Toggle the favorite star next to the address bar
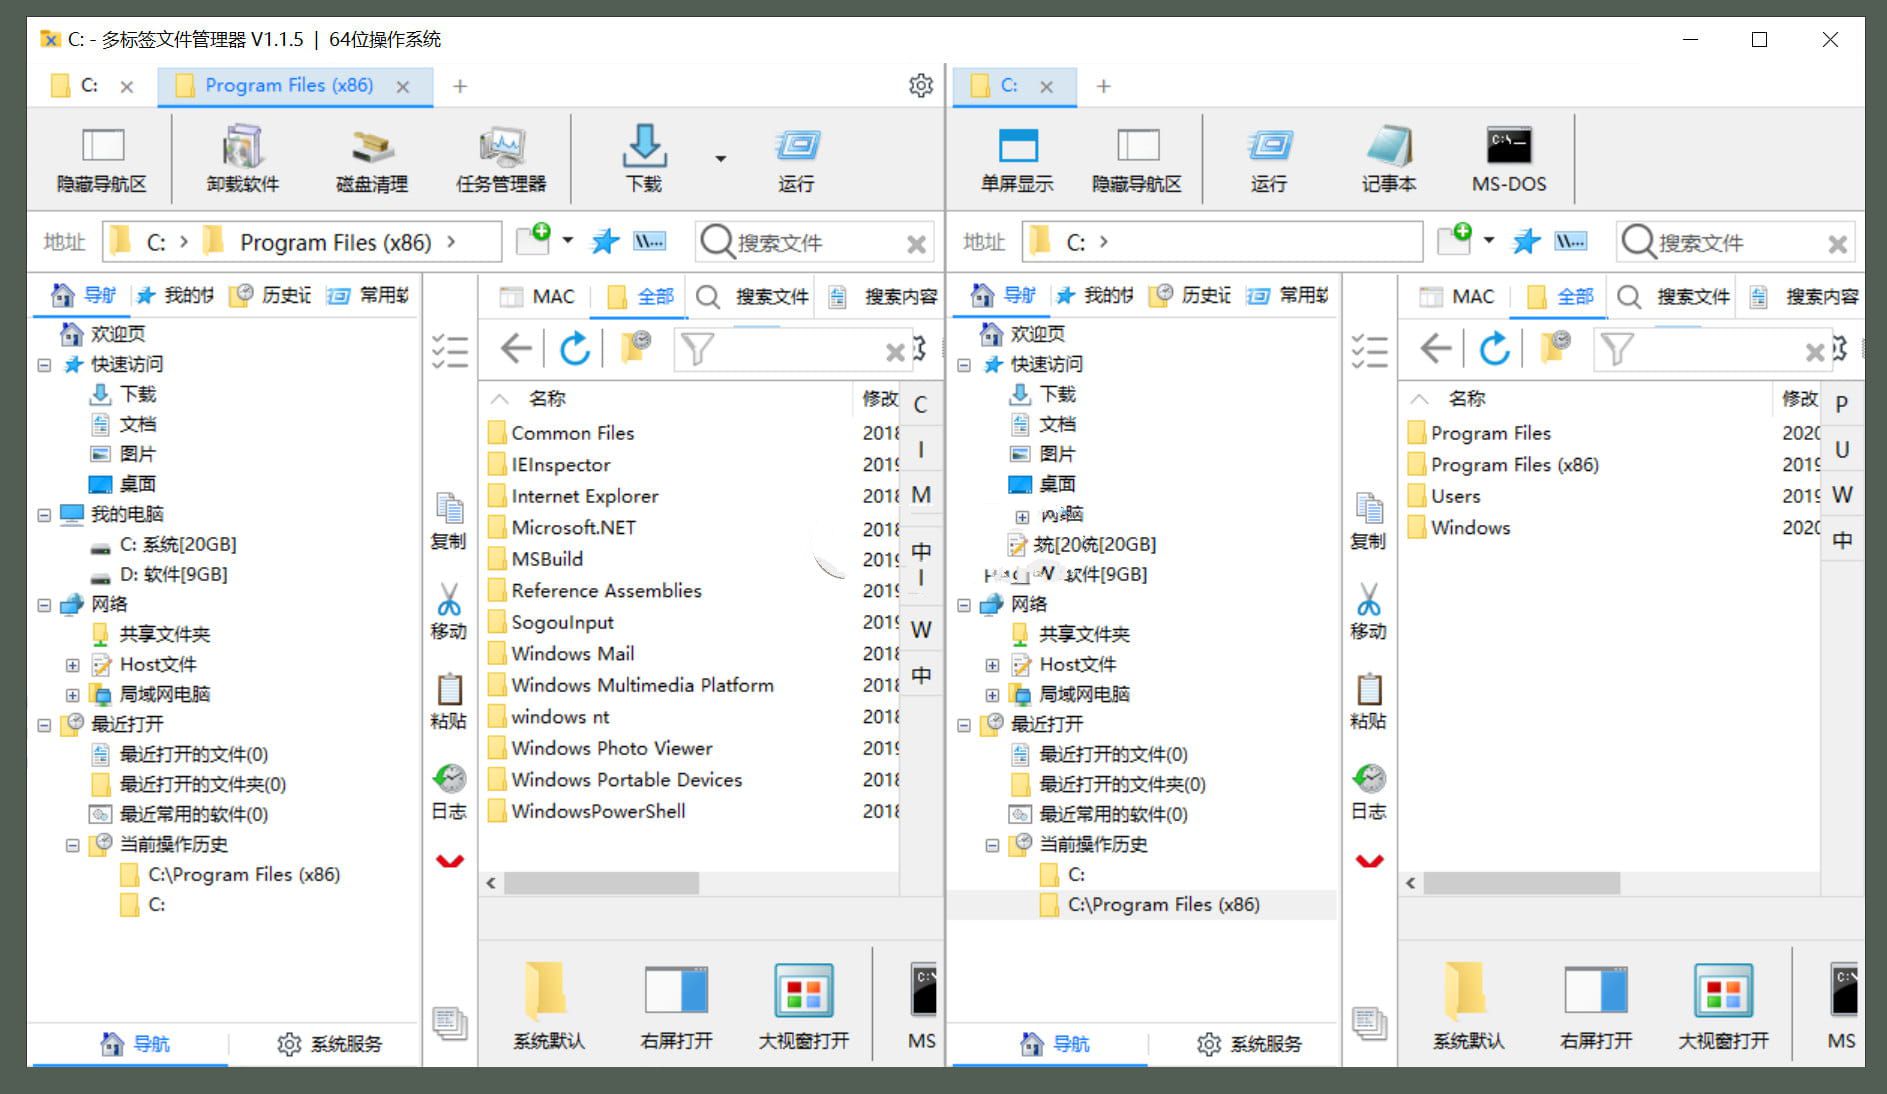 point(604,241)
